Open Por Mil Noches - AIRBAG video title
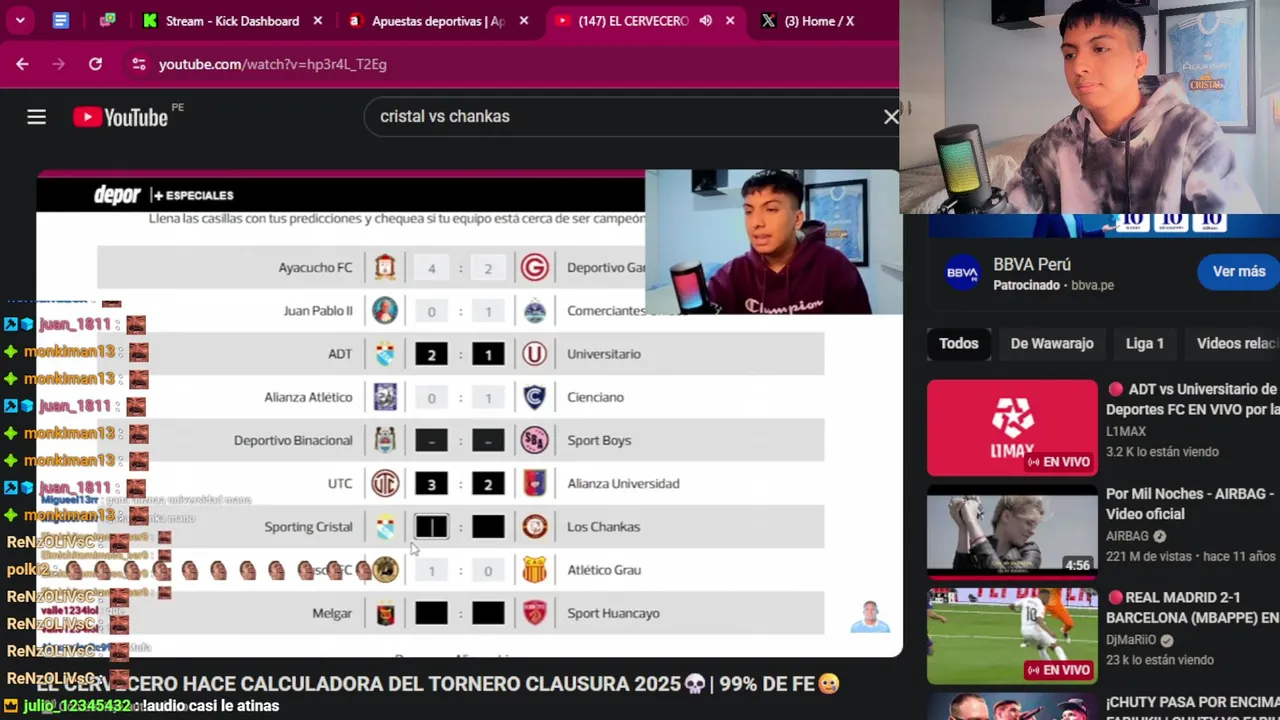This screenshot has height=720, width=1280. pyautogui.click(x=1189, y=503)
